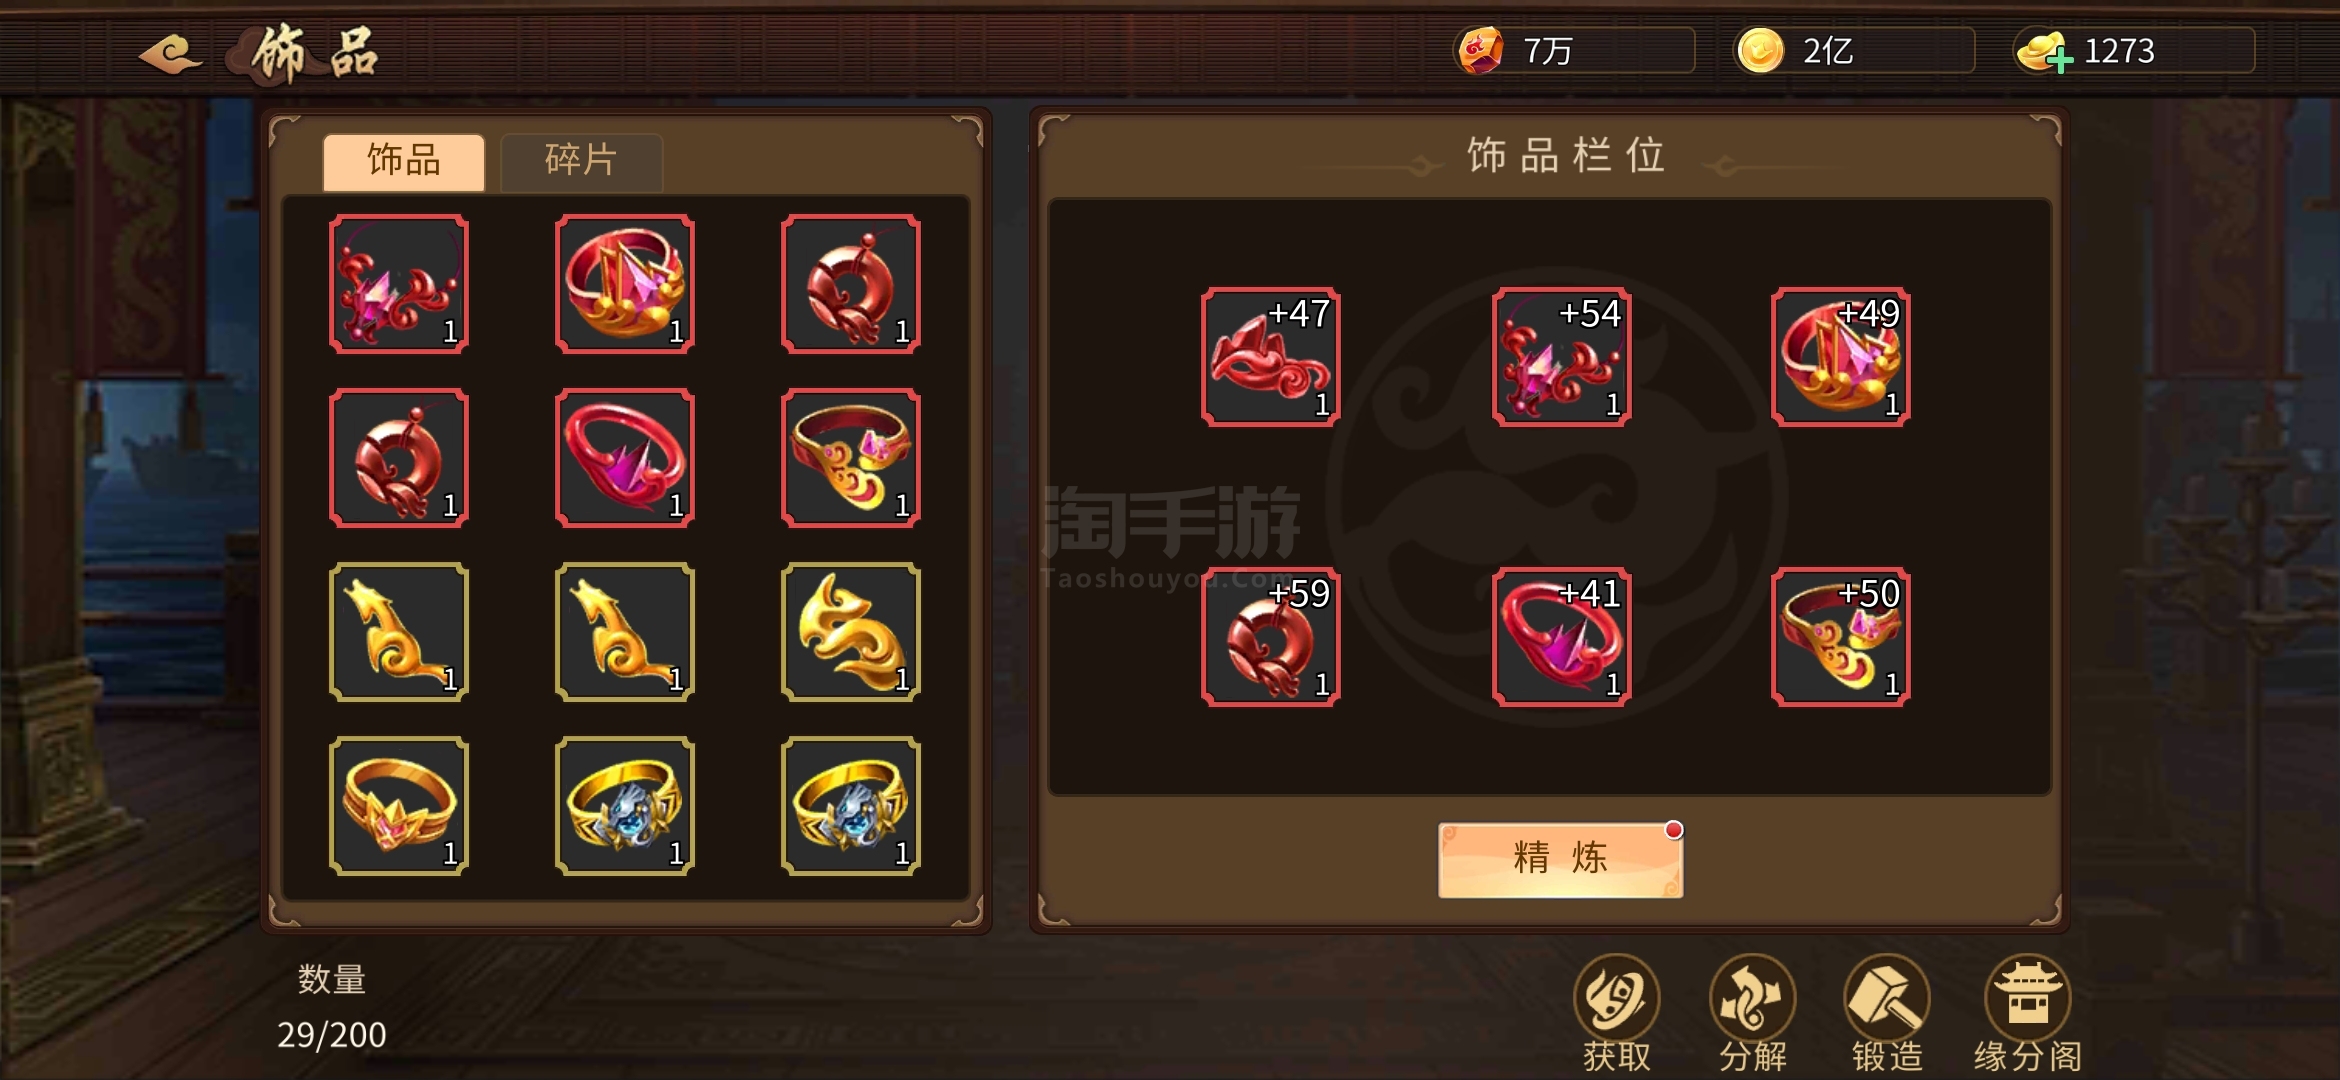2340x1080 pixels.
Task: Select the equipped +59 red pendant slot
Action: click(1270, 637)
